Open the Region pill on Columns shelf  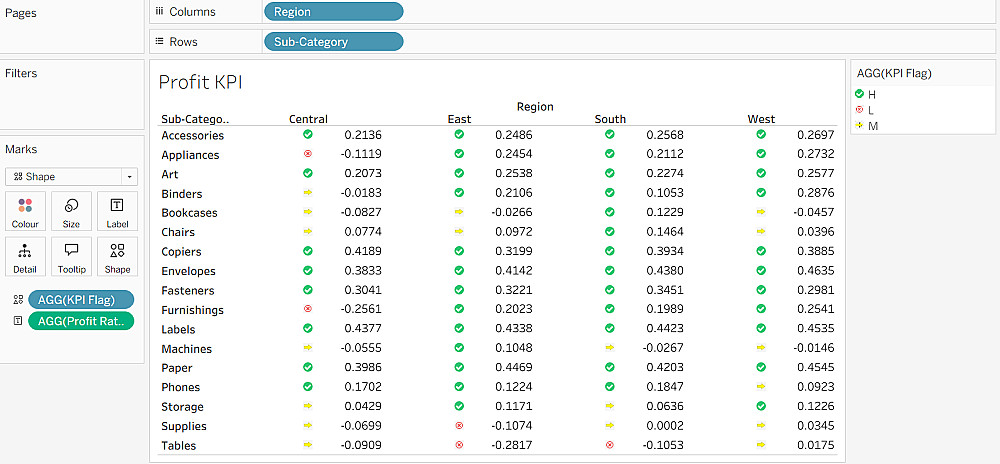point(333,12)
